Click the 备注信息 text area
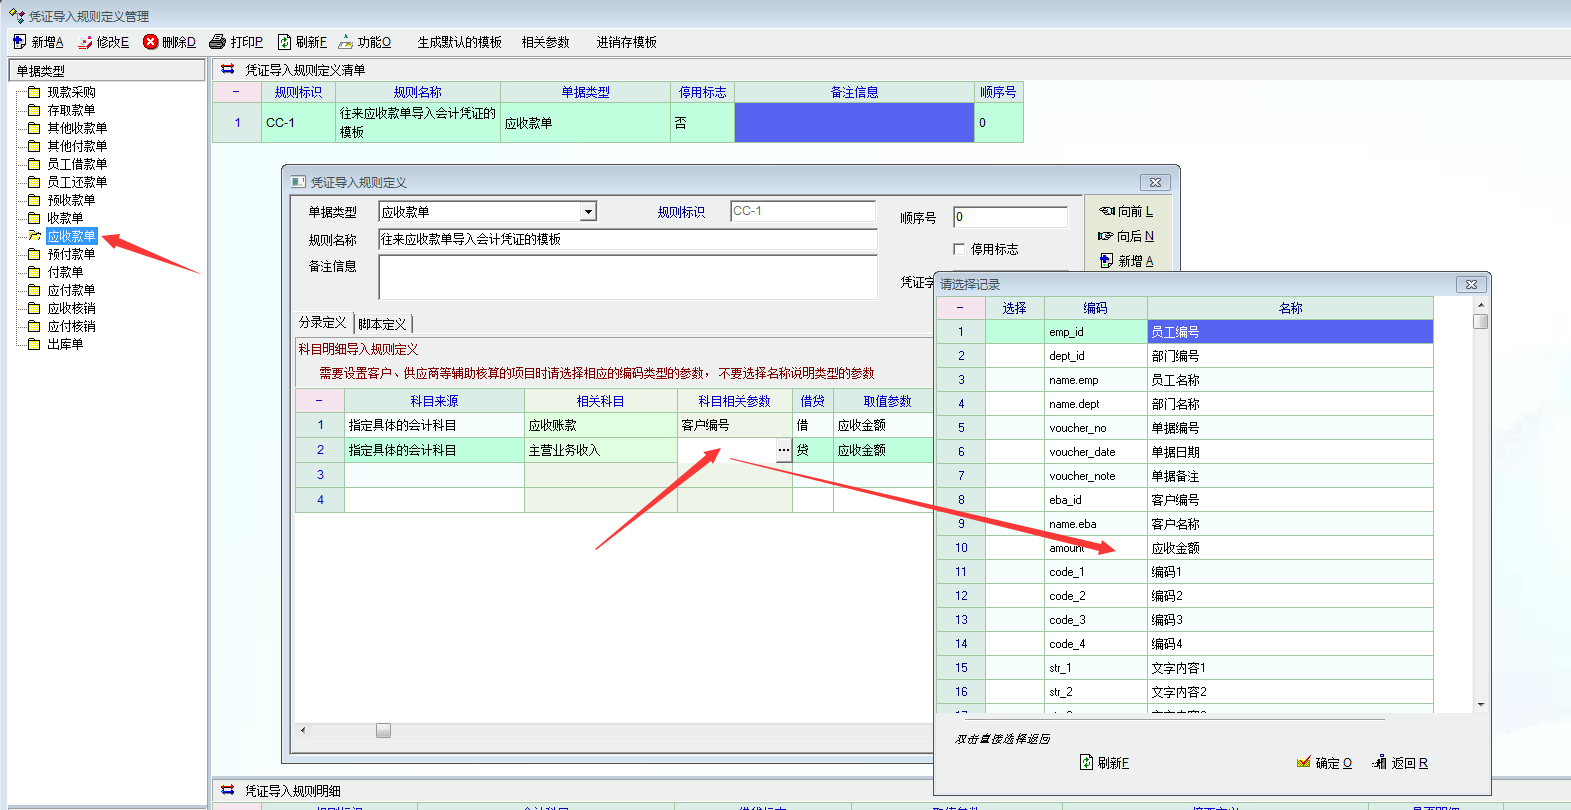Image resolution: width=1571 pixels, height=810 pixels. (627, 277)
